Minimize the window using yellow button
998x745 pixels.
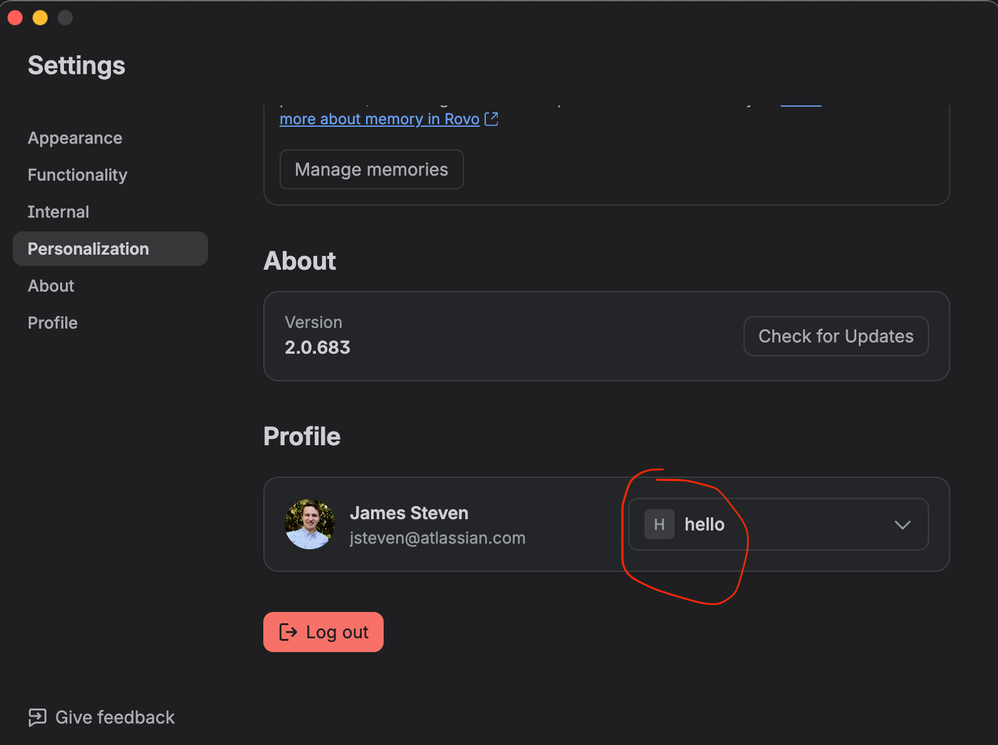40,18
